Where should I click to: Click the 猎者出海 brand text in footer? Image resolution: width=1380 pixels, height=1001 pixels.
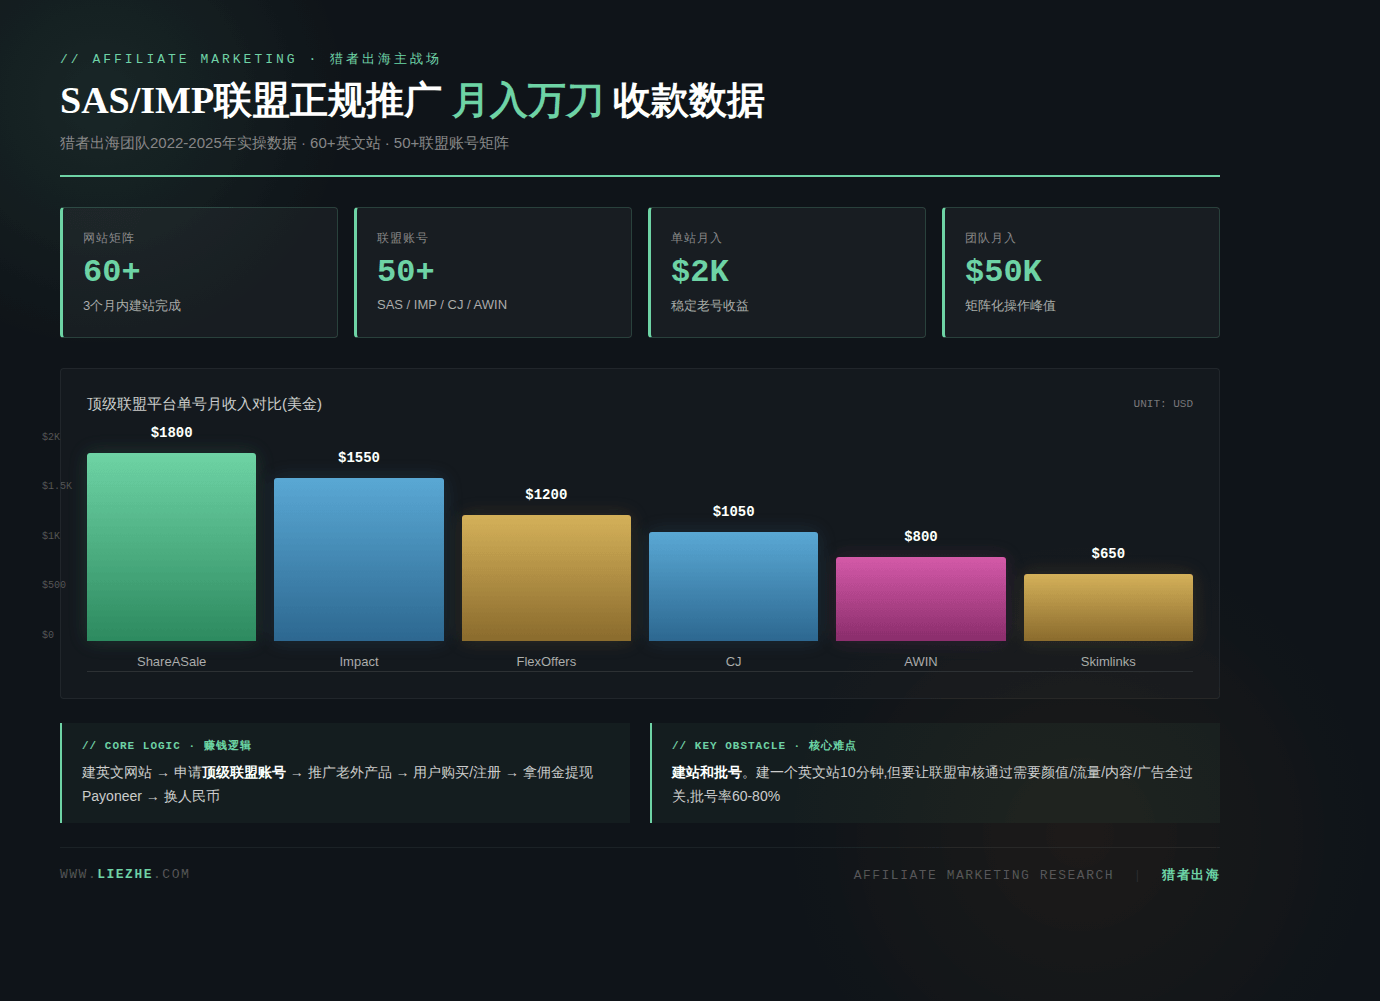pyautogui.click(x=1190, y=875)
